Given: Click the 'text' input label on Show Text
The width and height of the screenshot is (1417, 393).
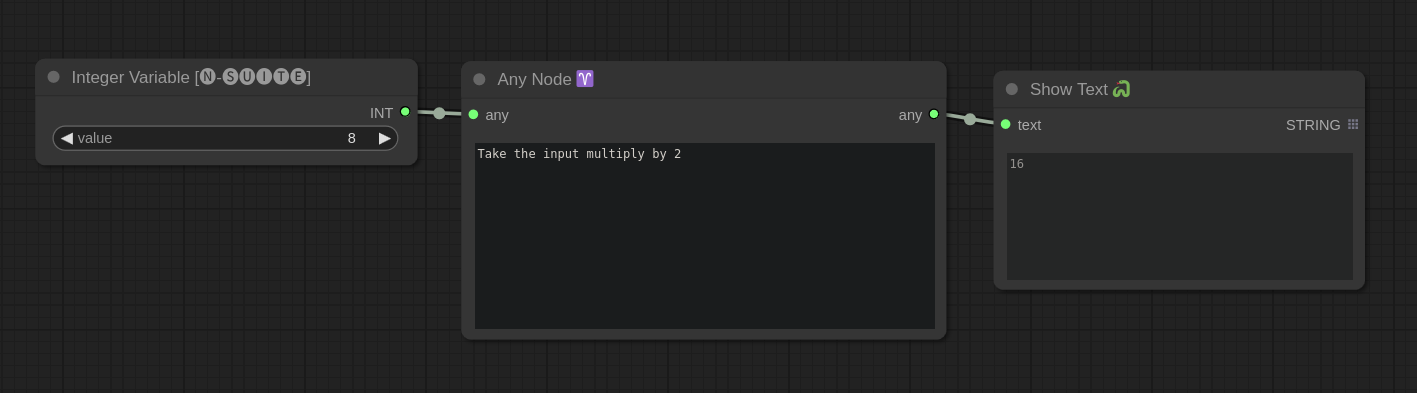Looking at the screenshot, I should 1029,125.
